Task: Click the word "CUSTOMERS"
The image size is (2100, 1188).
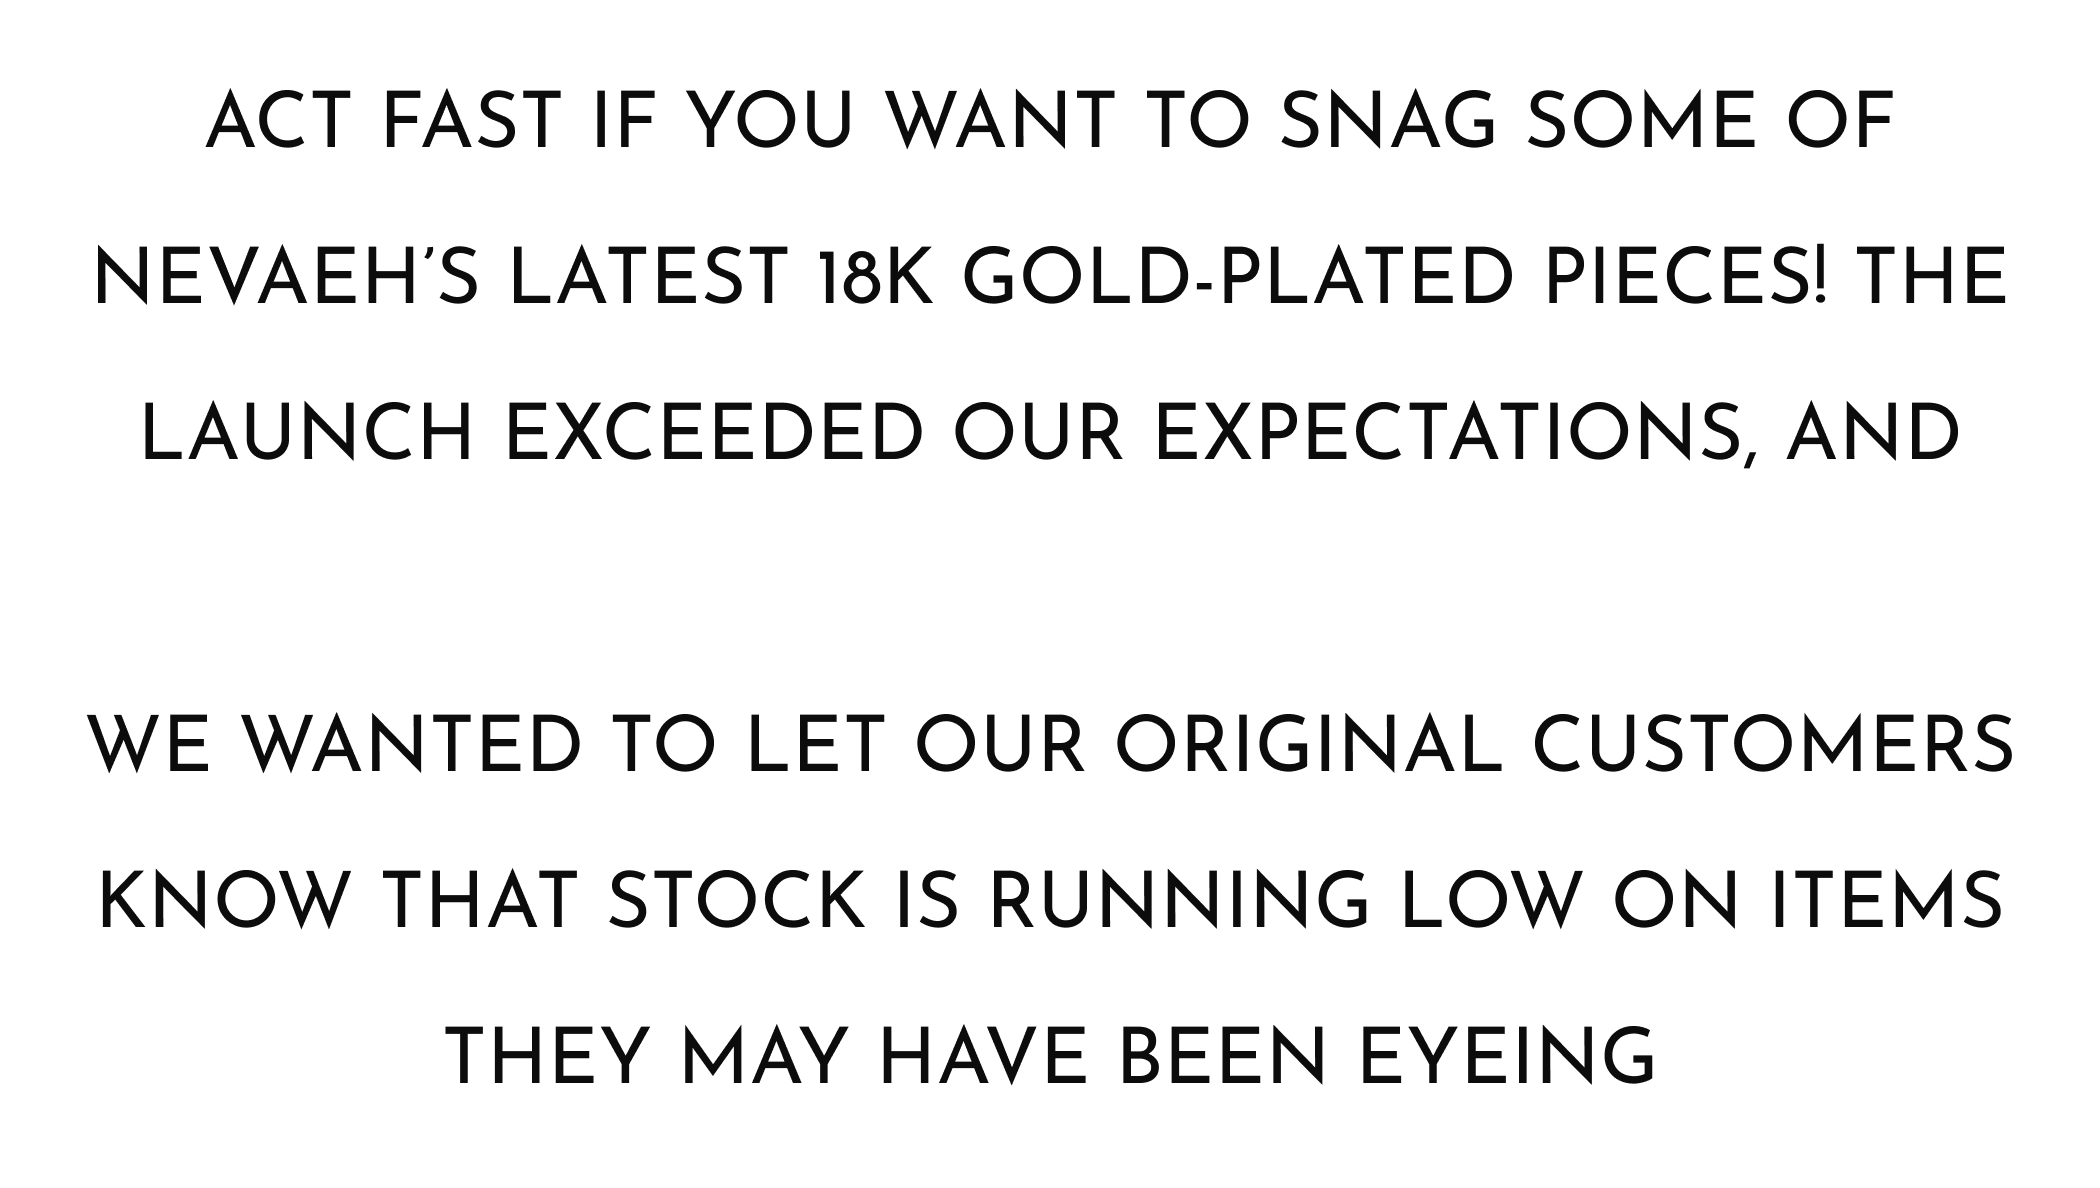Action: point(1773,745)
